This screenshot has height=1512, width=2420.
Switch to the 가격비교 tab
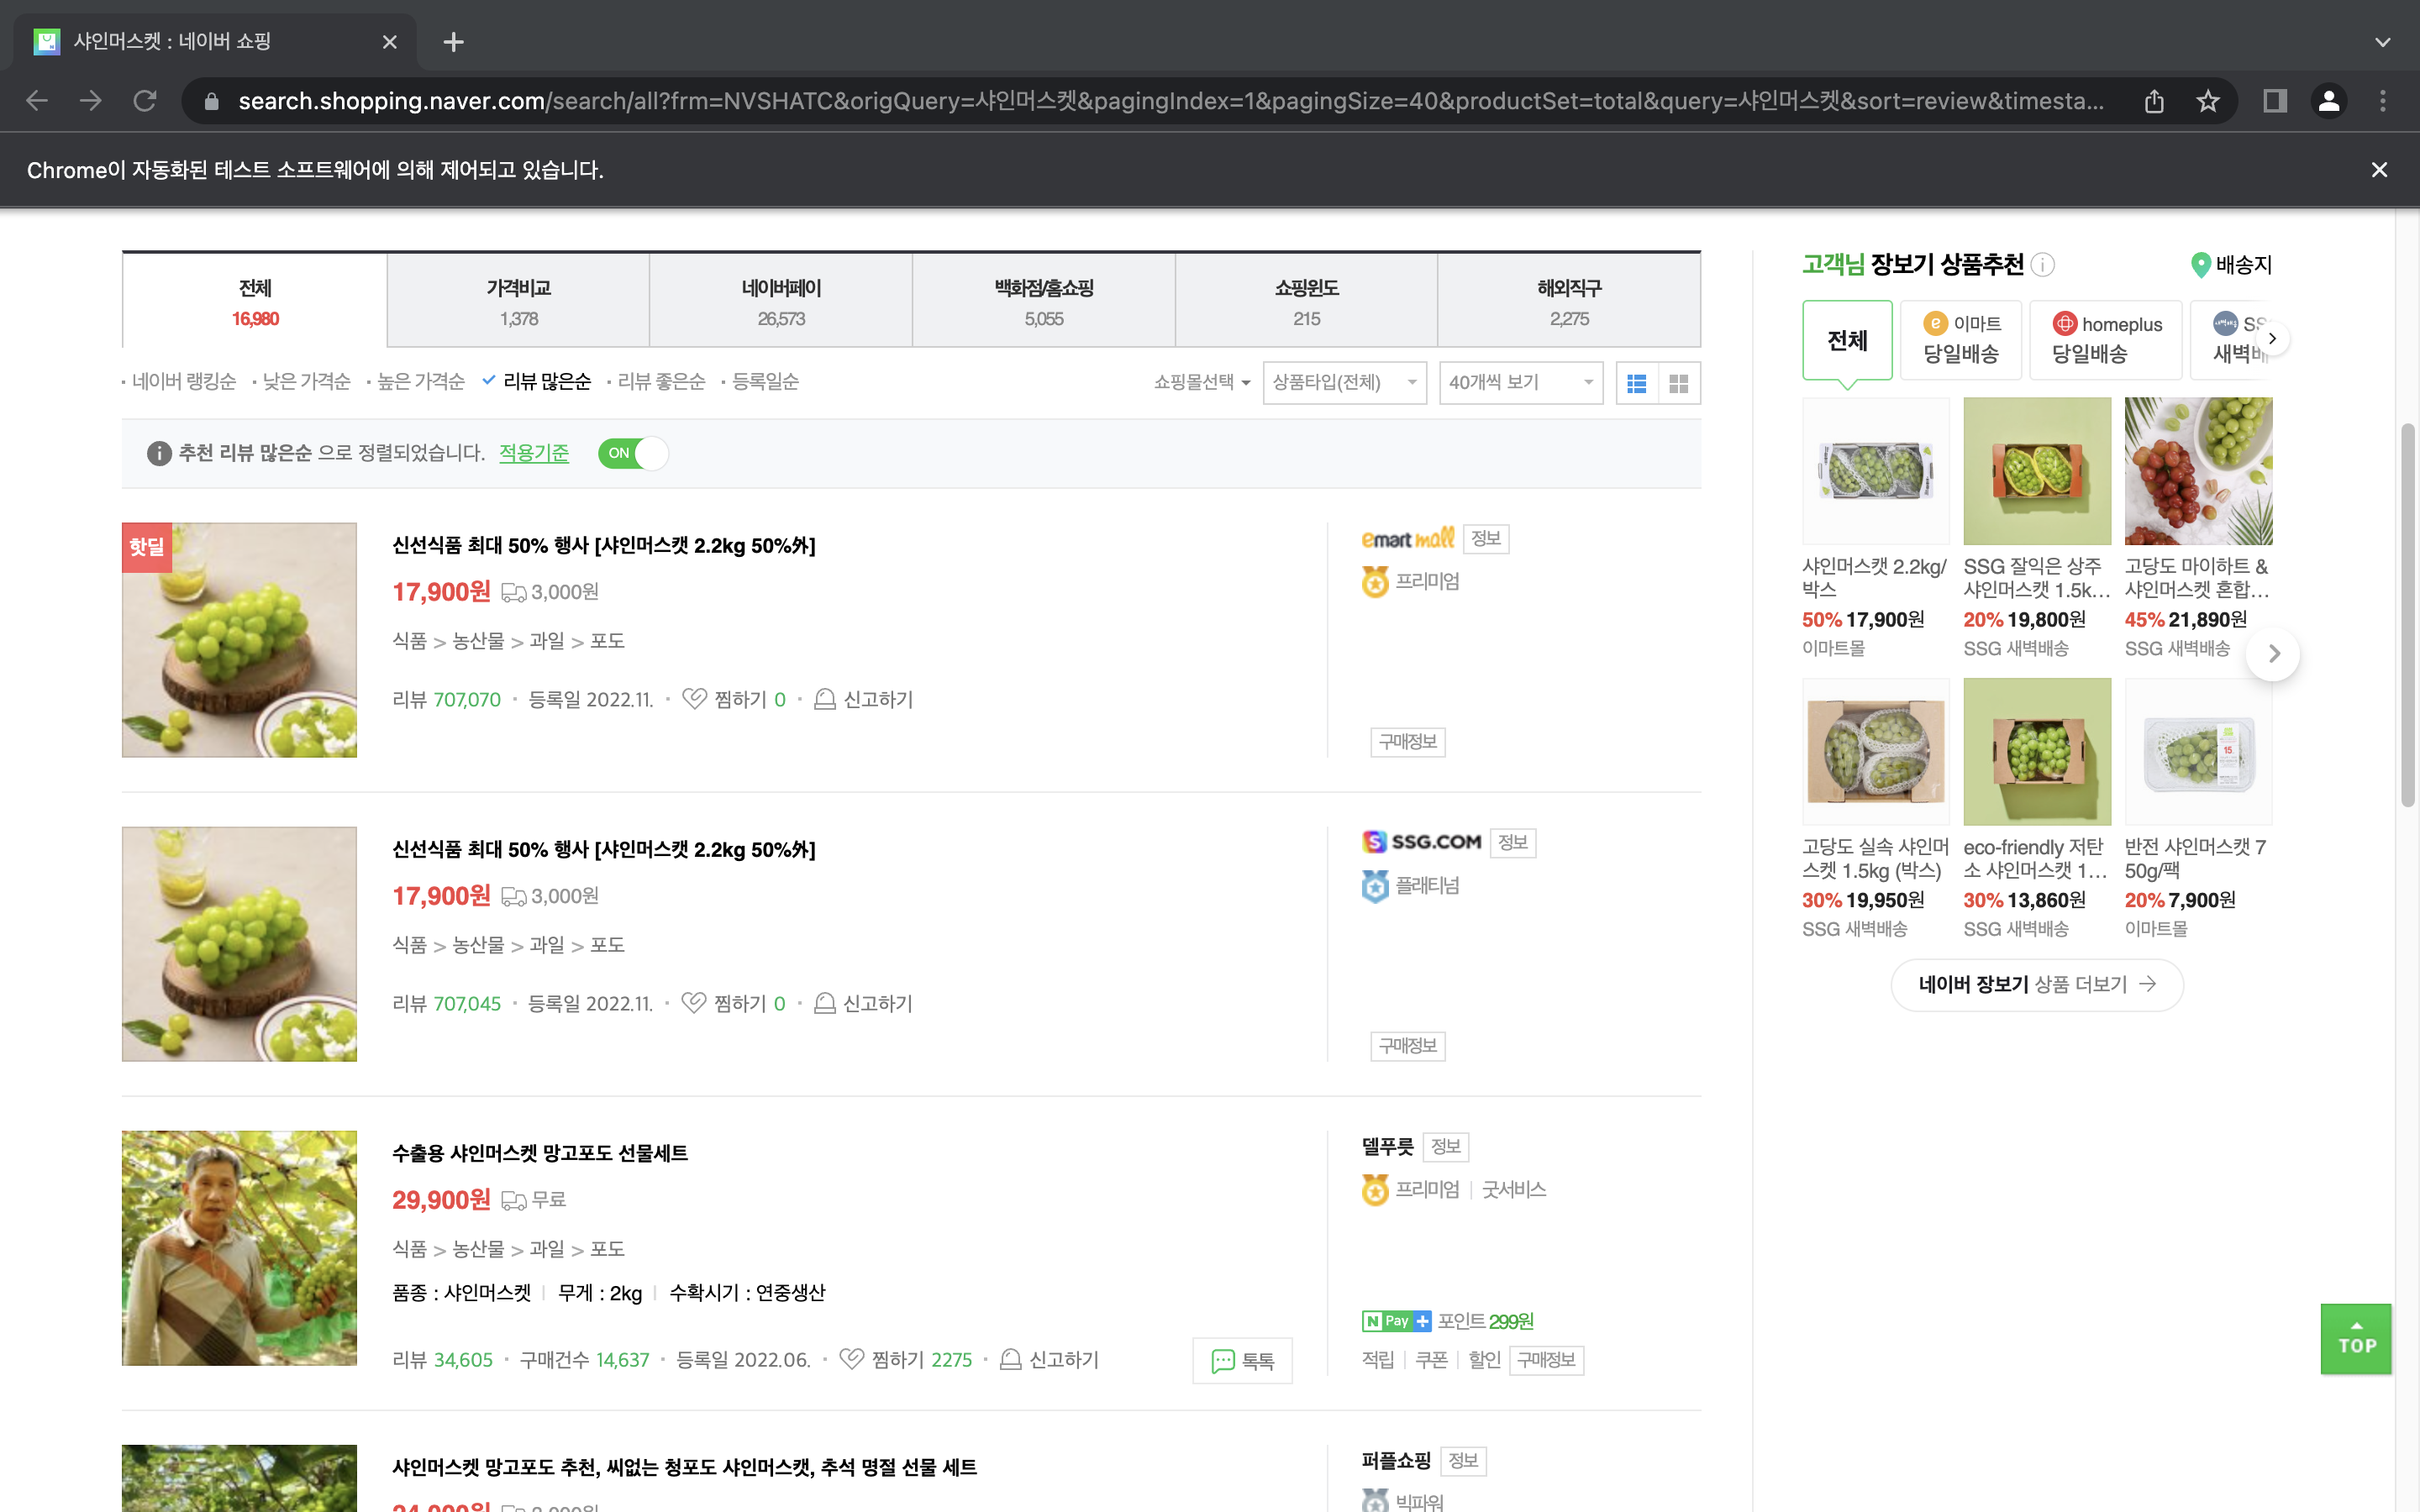click(x=519, y=302)
